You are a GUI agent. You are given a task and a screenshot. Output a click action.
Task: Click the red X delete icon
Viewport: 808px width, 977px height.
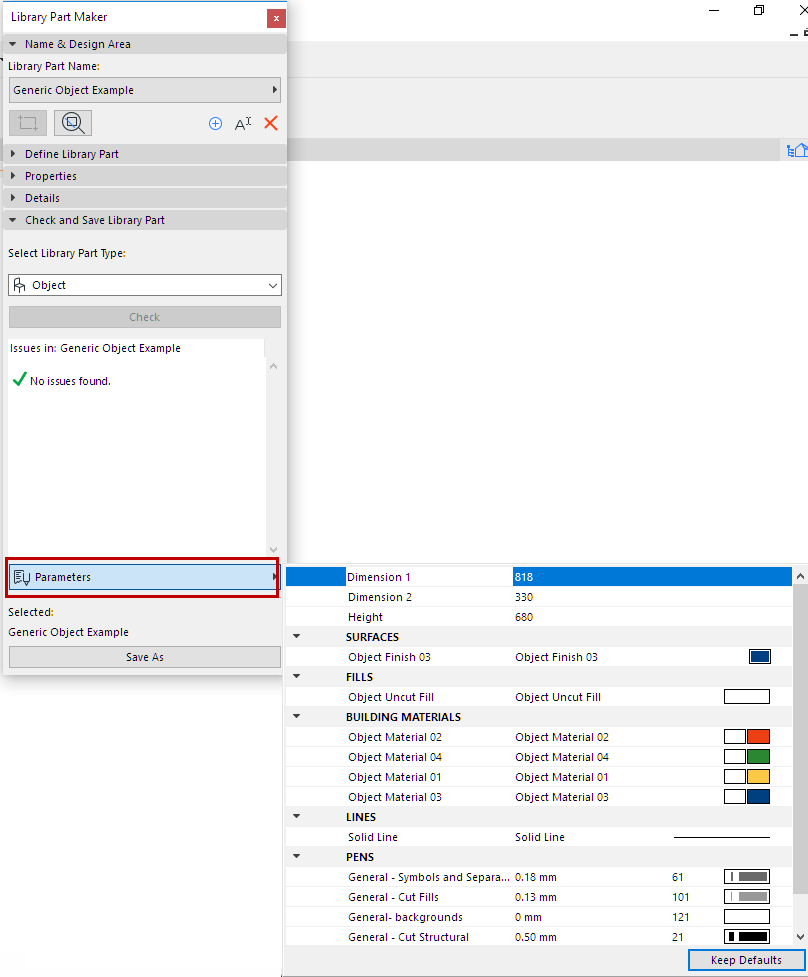tap(269, 123)
